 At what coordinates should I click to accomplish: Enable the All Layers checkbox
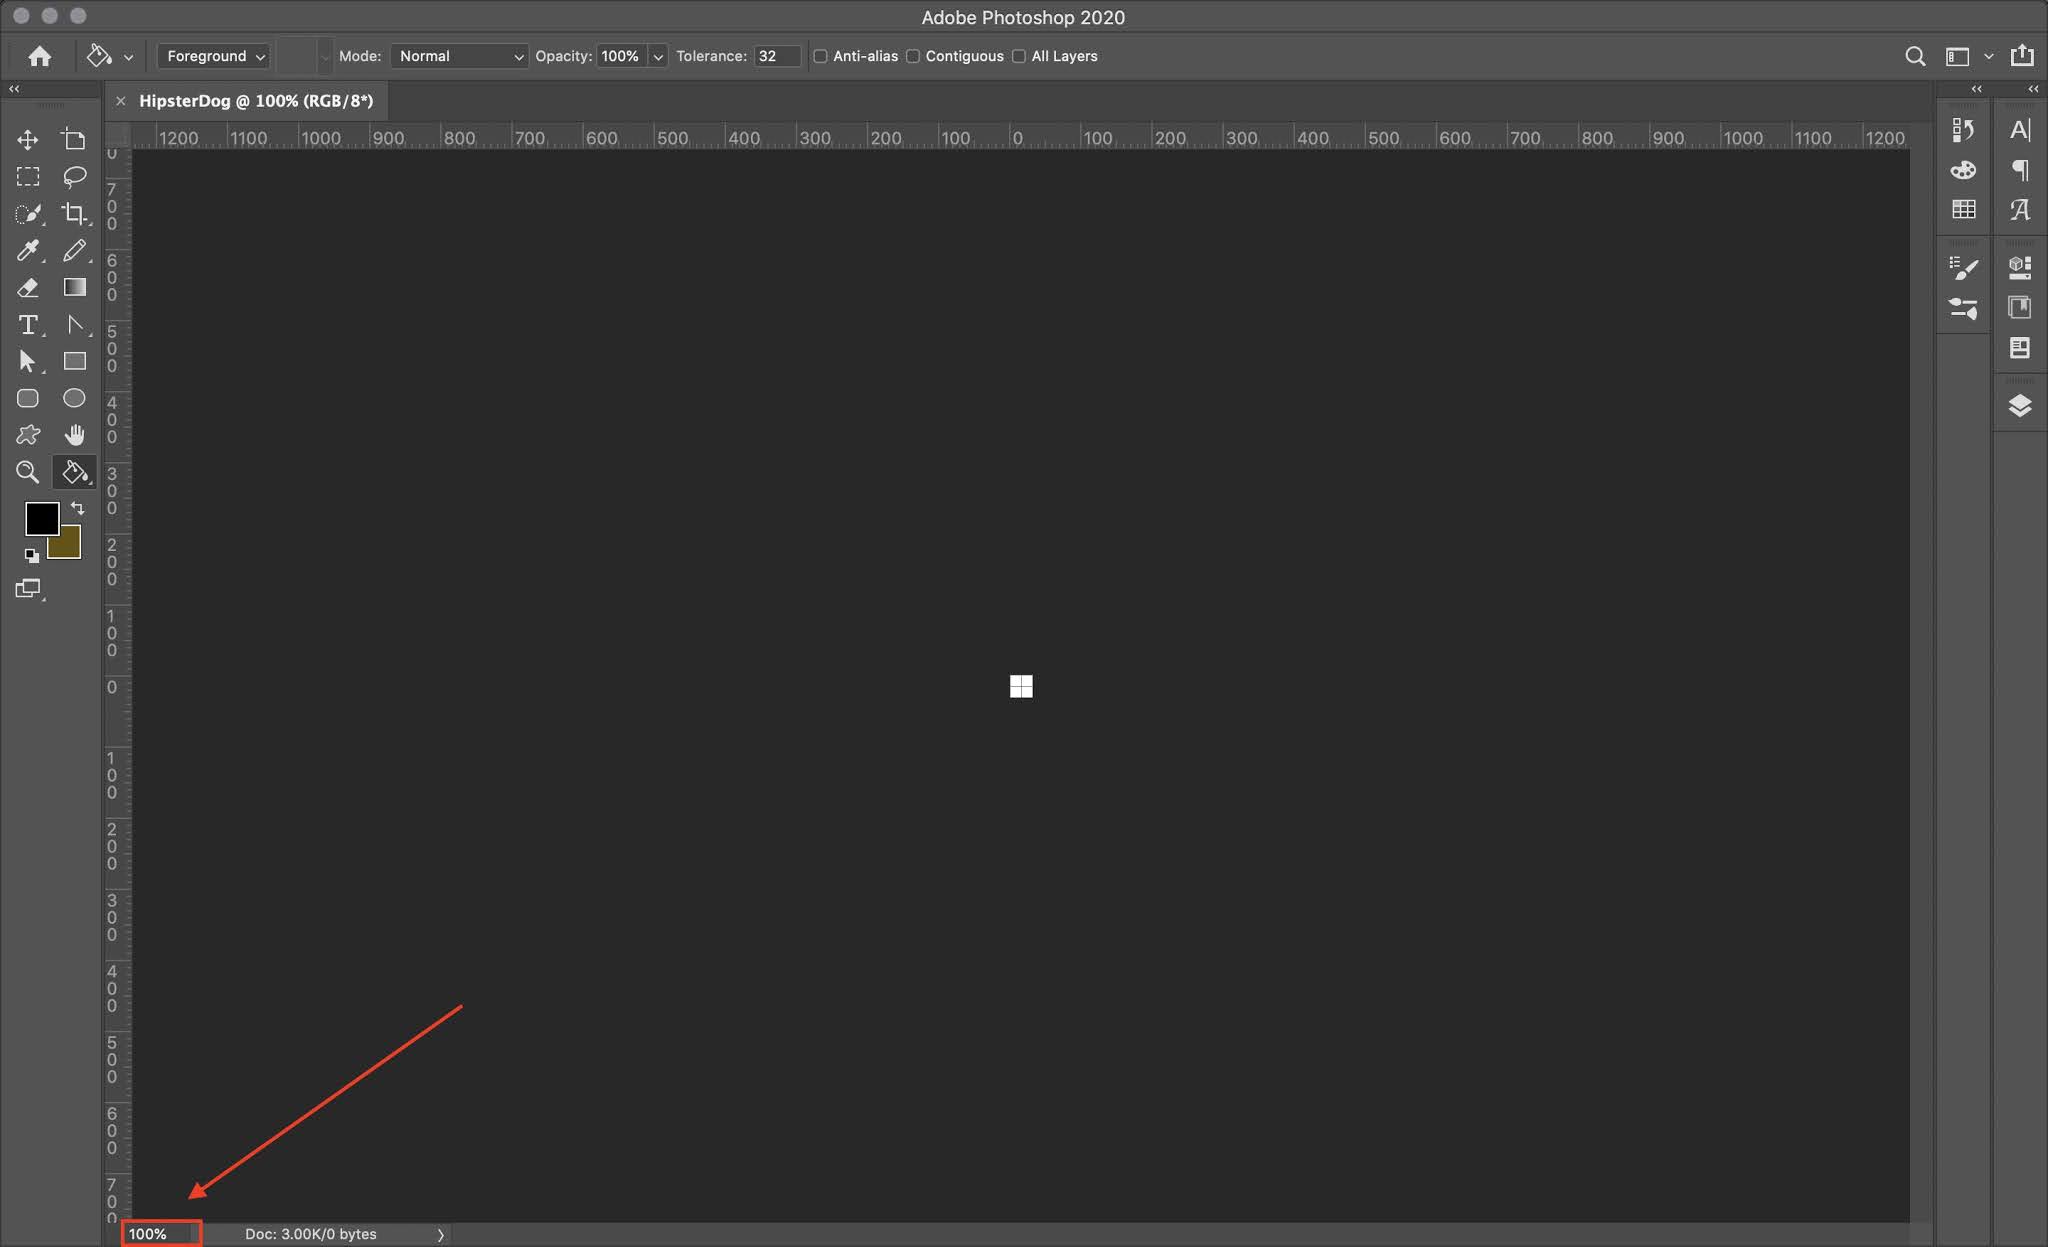[1019, 56]
